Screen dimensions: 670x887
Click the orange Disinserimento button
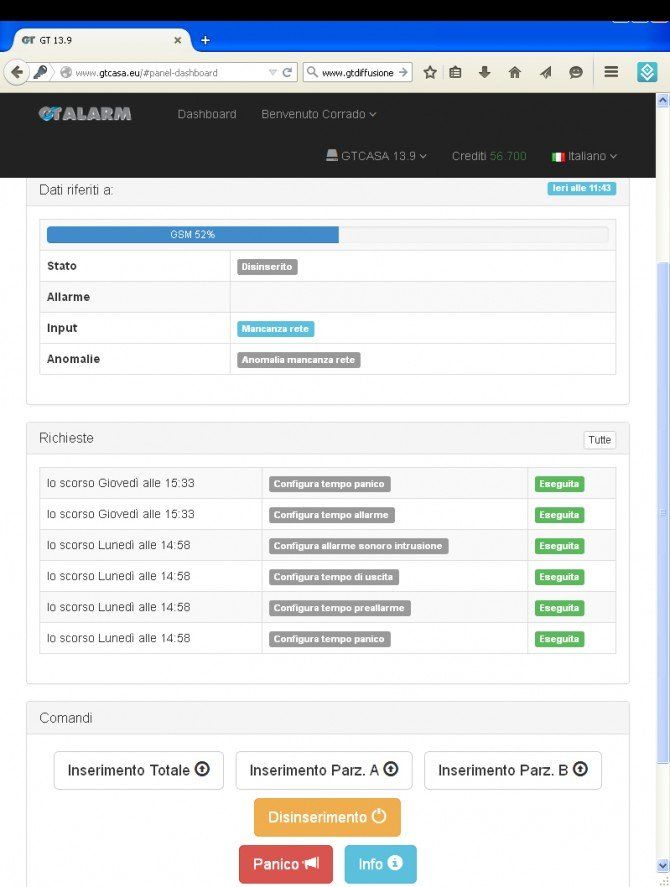(327, 817)
